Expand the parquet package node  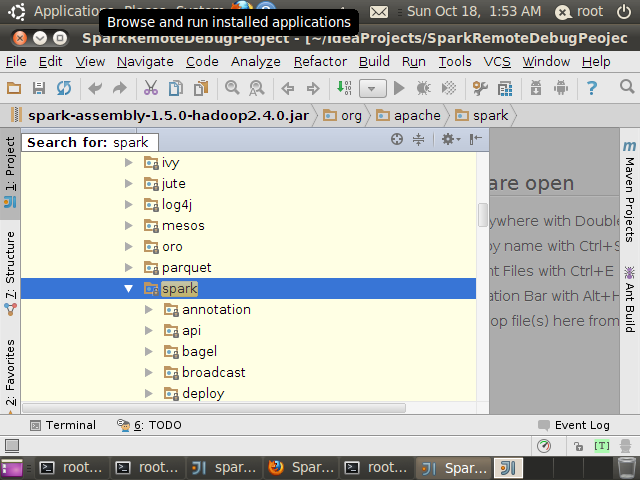point(129,268)
